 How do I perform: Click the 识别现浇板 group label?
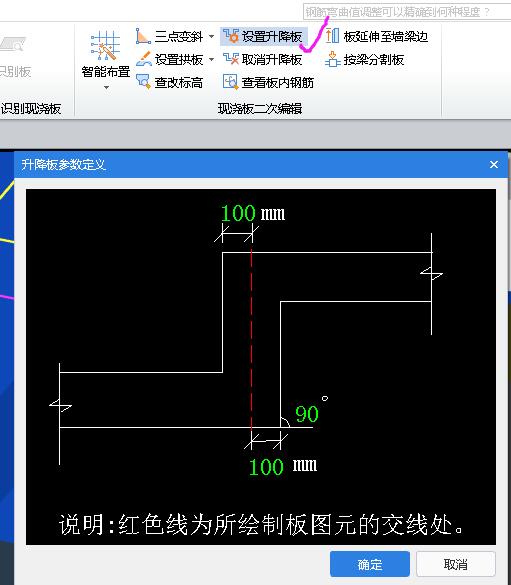coord(31,109)
